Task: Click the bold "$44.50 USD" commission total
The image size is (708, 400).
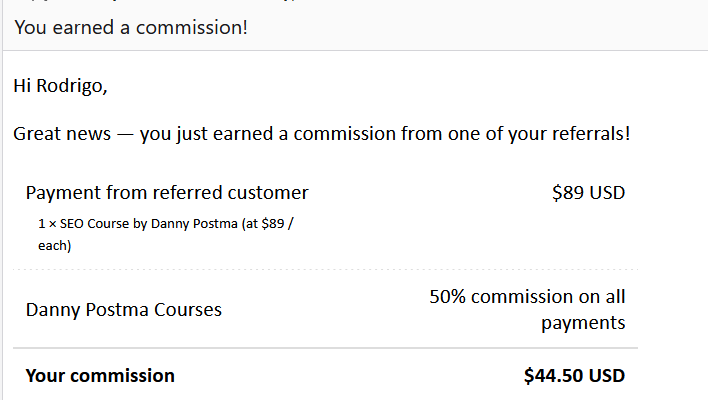Action: 574,376
